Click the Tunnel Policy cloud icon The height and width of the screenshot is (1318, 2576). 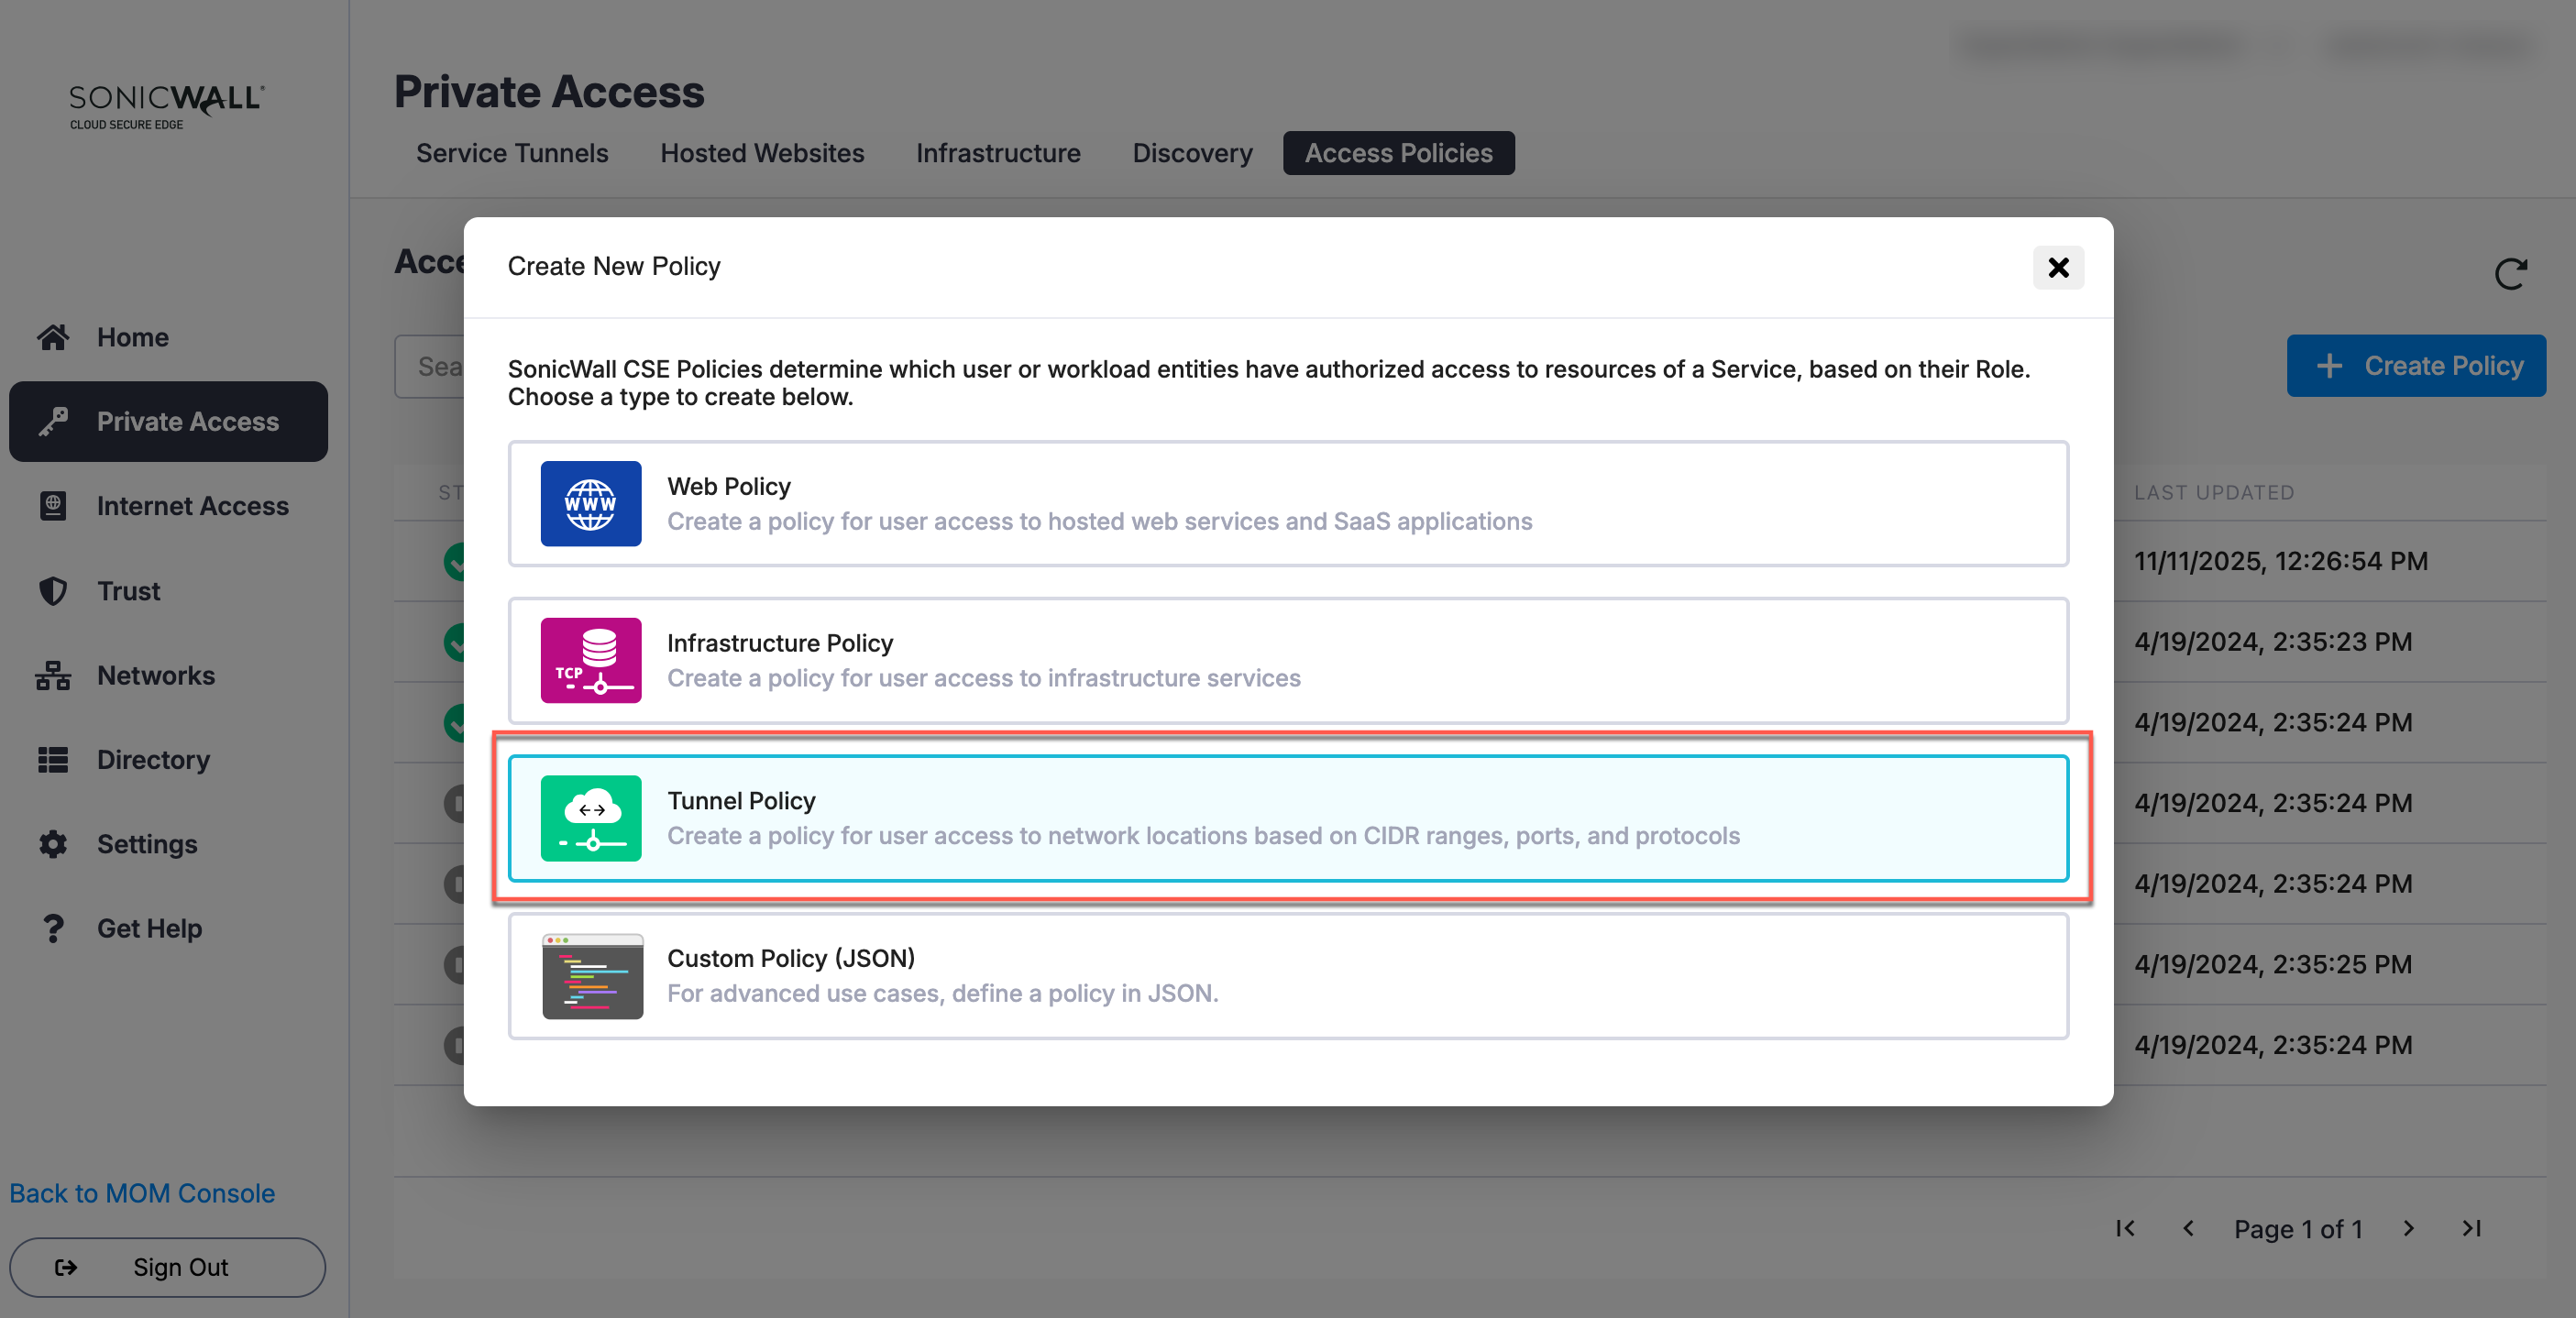(x=591, y=817)
